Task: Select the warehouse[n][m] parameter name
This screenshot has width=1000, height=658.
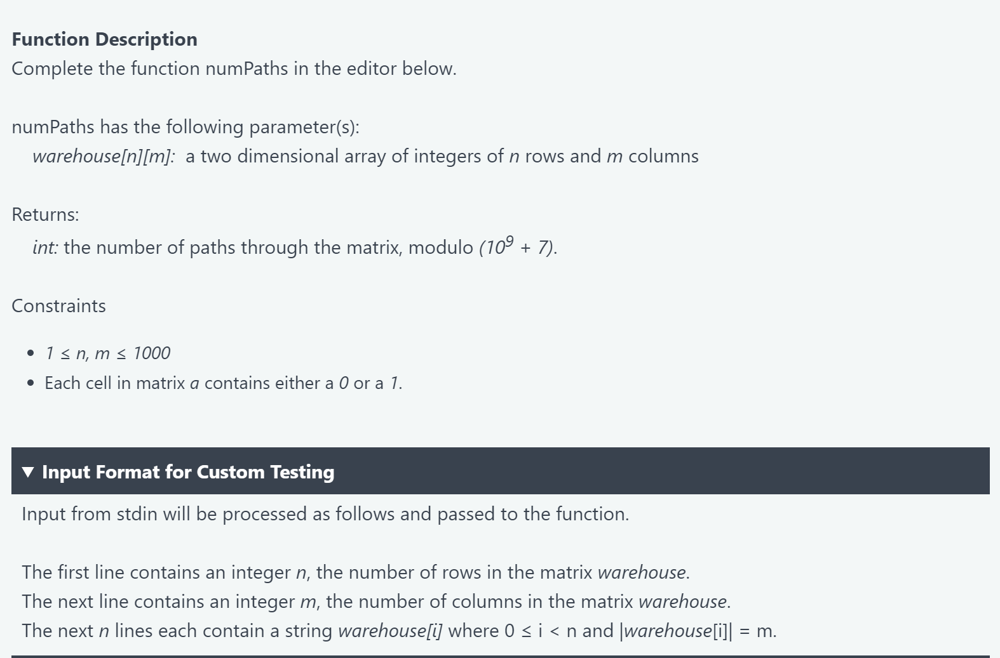Action: coord(103,157)
